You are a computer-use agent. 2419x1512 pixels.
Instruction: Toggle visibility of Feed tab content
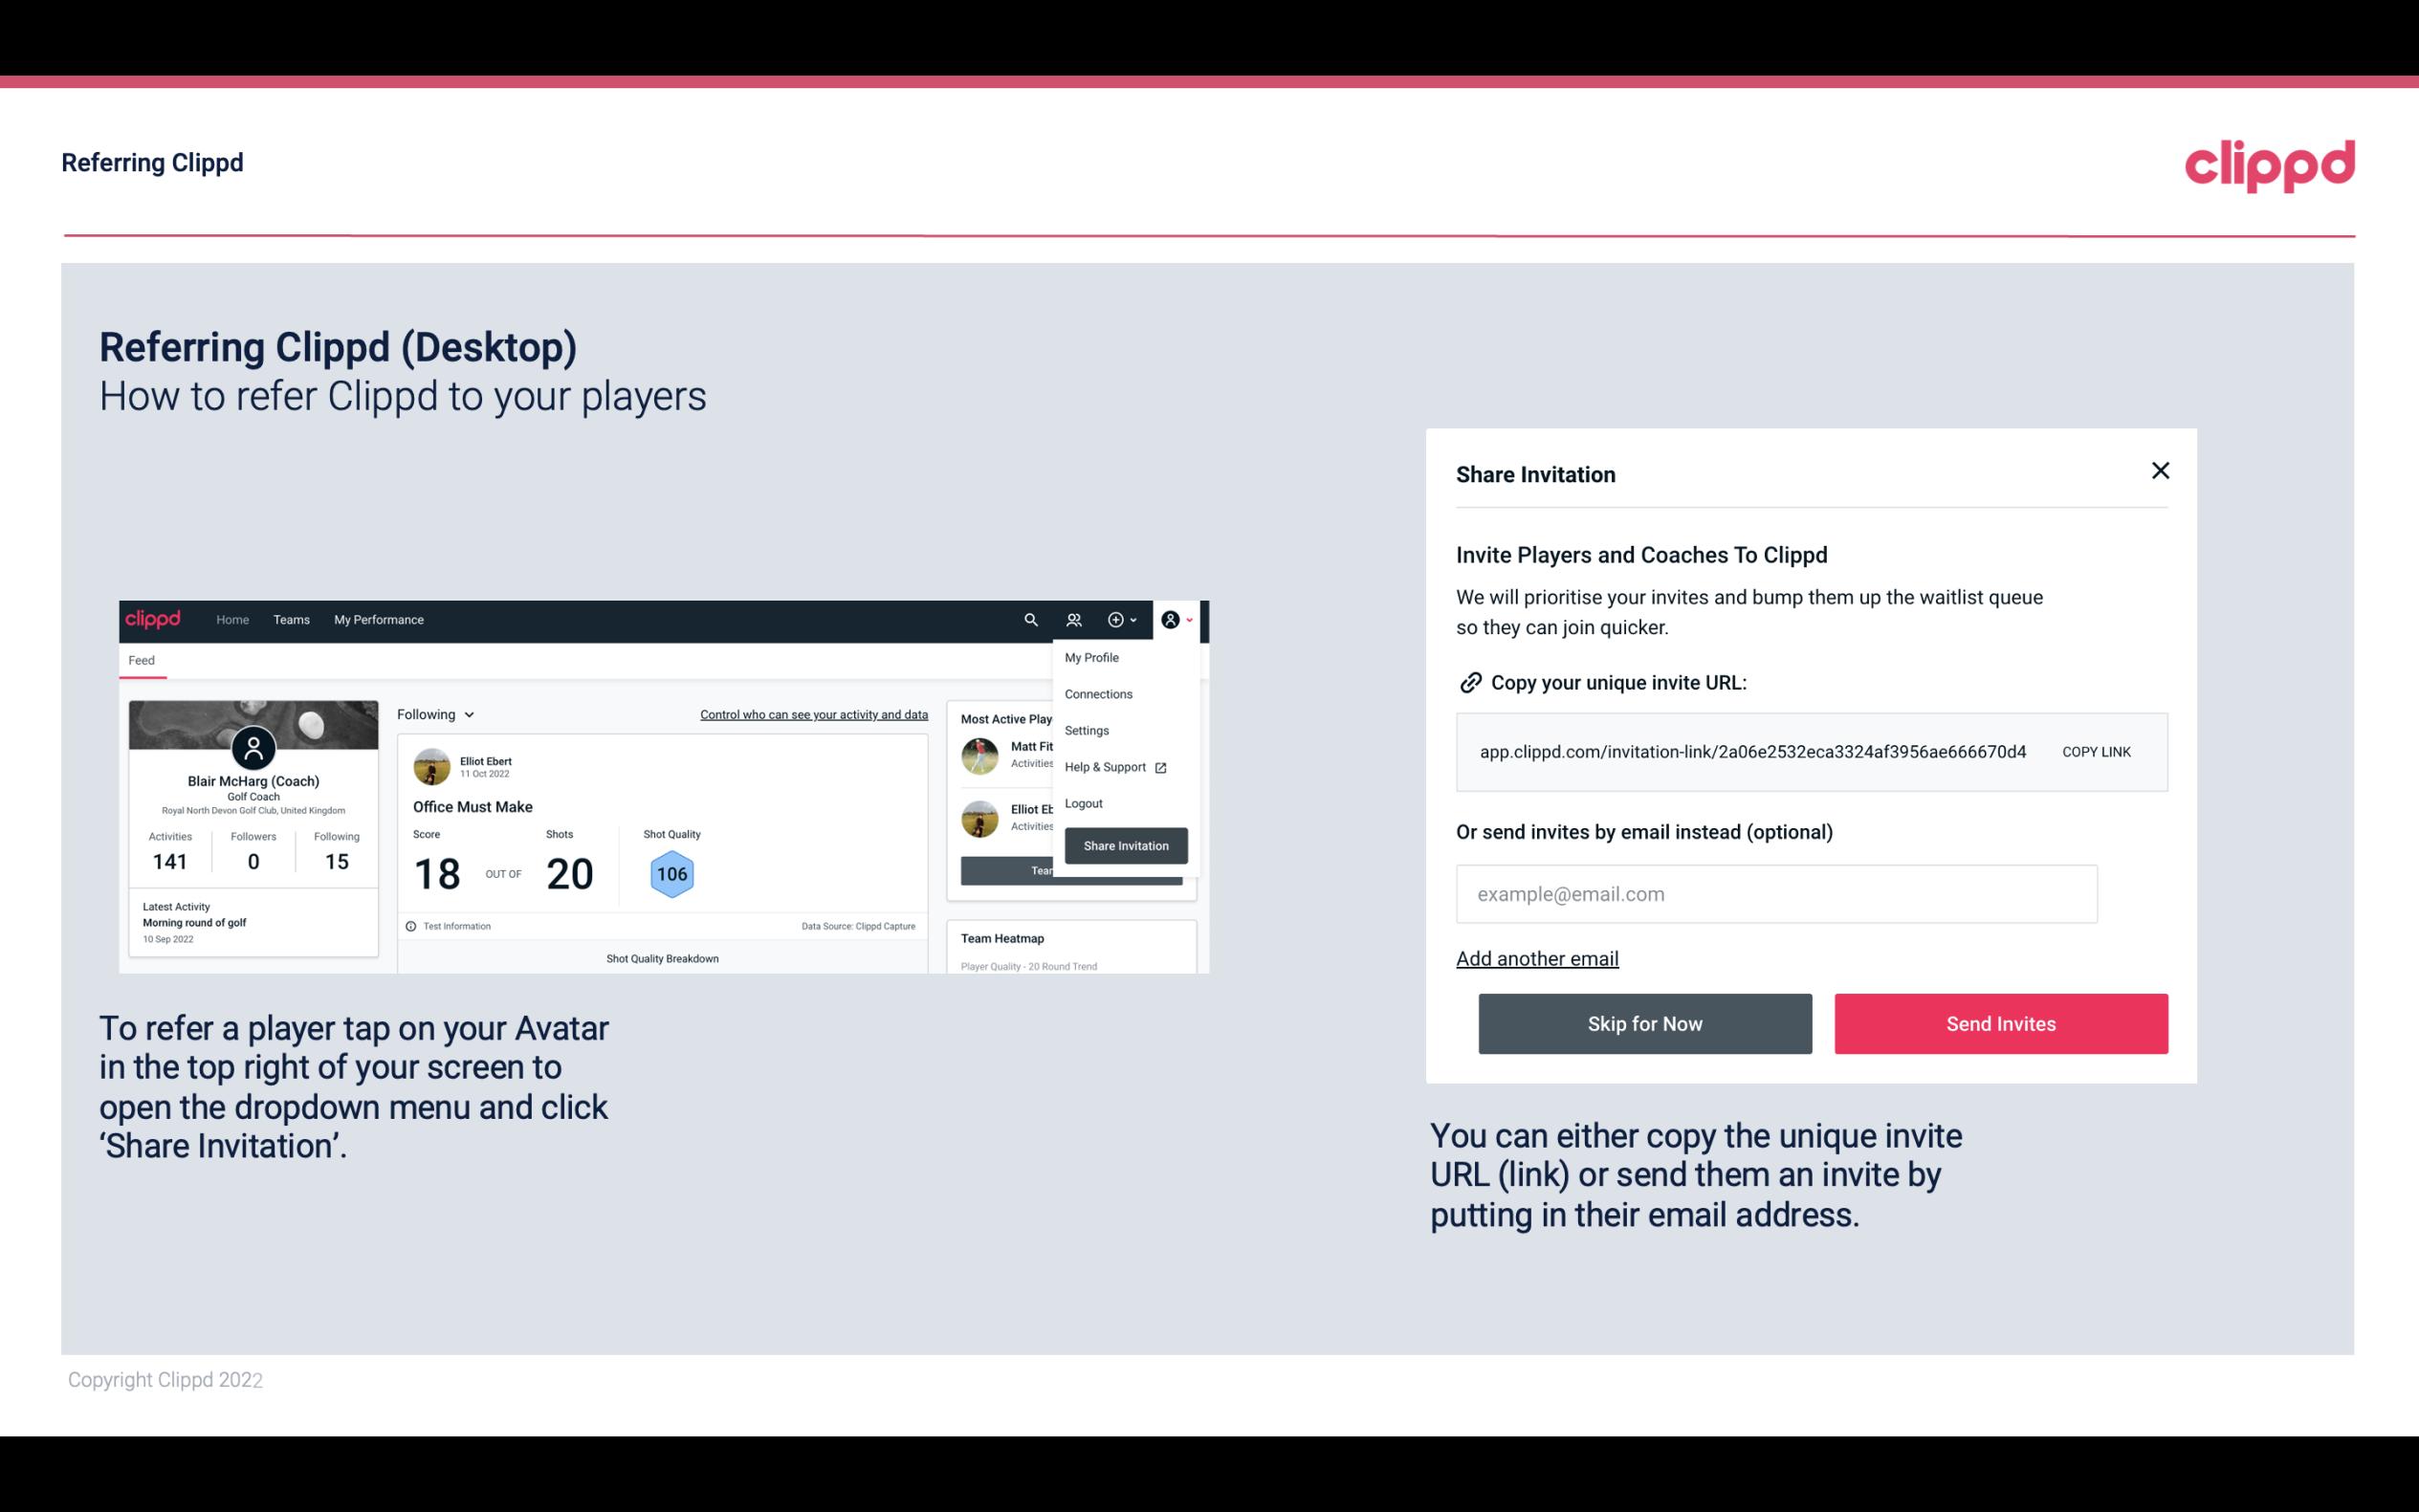point(140,658)
